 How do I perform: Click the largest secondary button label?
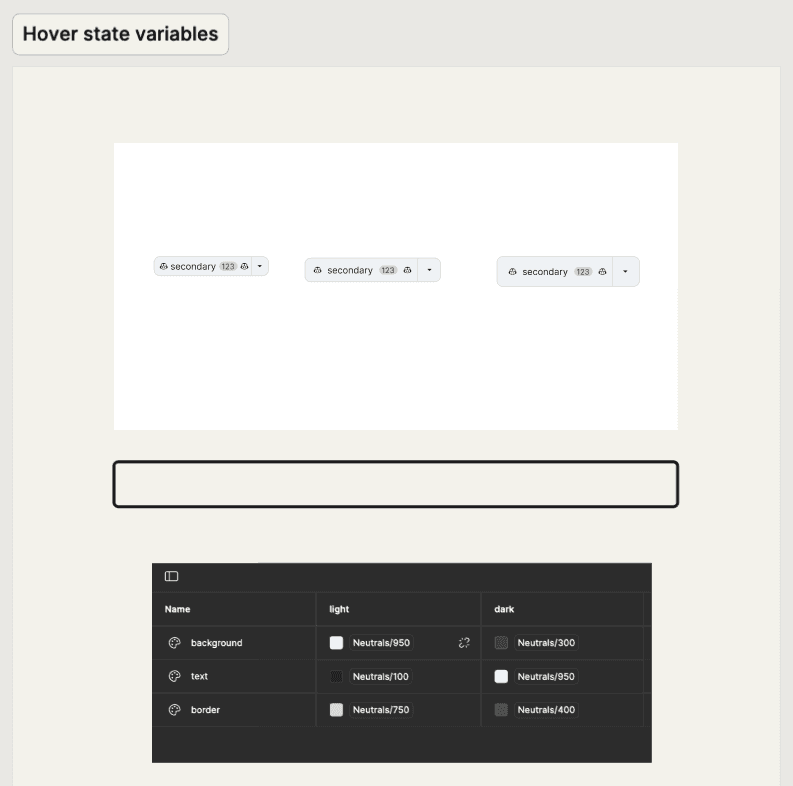545,272
